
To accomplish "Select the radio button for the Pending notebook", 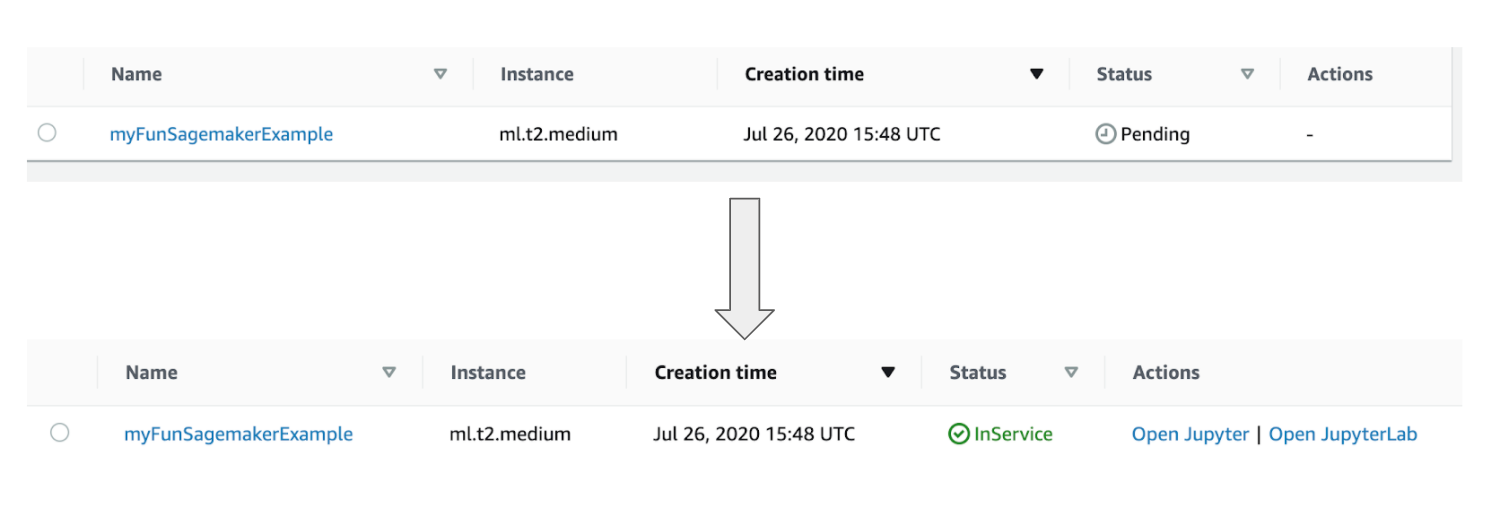I will pos(47,133).
